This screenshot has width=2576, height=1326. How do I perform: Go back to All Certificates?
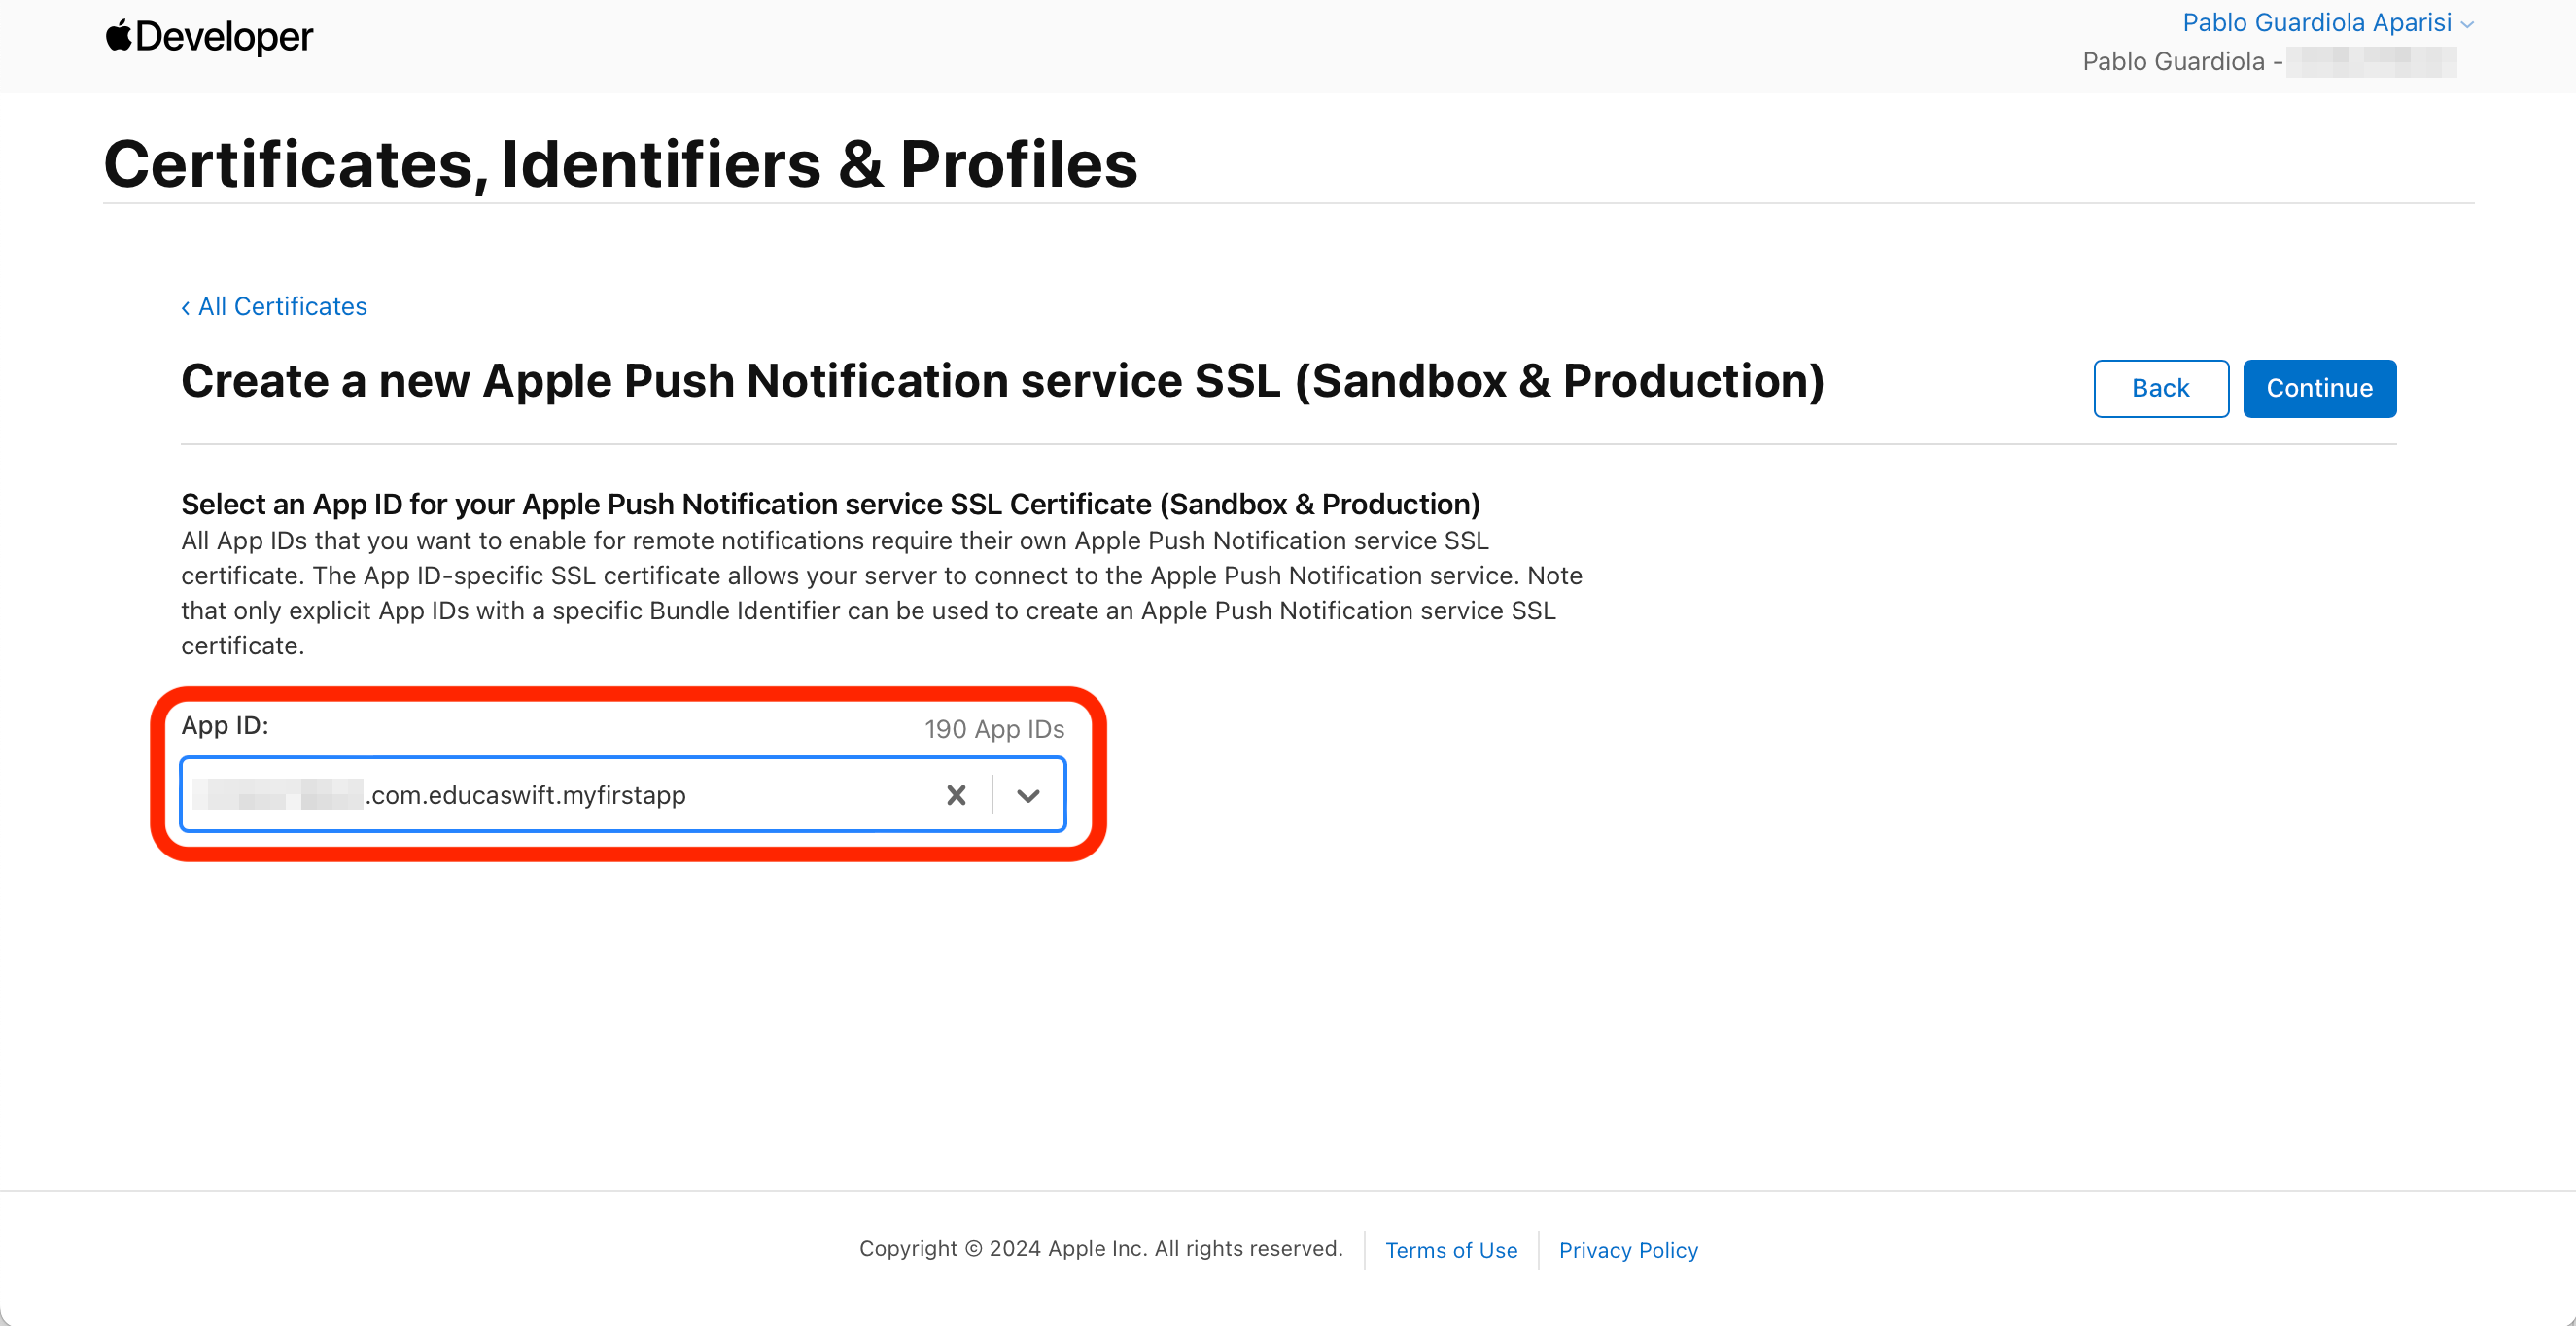[282, 307]
